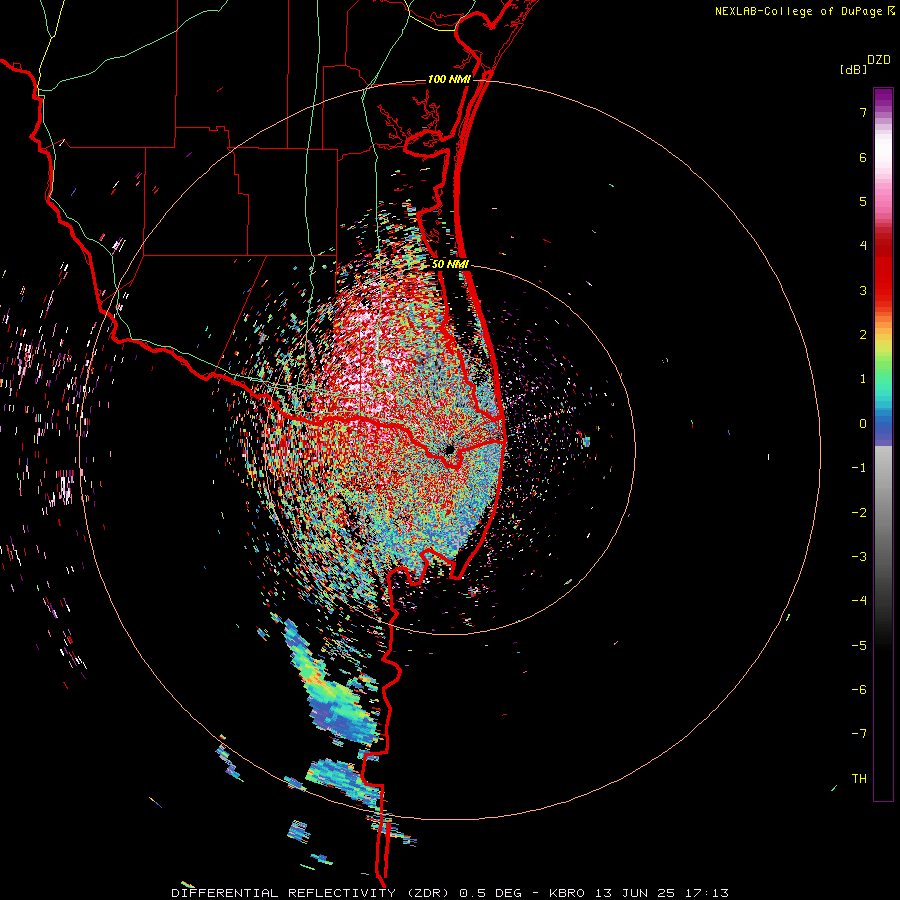Click the -5 scale value
The width and height of the screenshot is (900, 900).
pyautogui.click(x=859, y=646)
